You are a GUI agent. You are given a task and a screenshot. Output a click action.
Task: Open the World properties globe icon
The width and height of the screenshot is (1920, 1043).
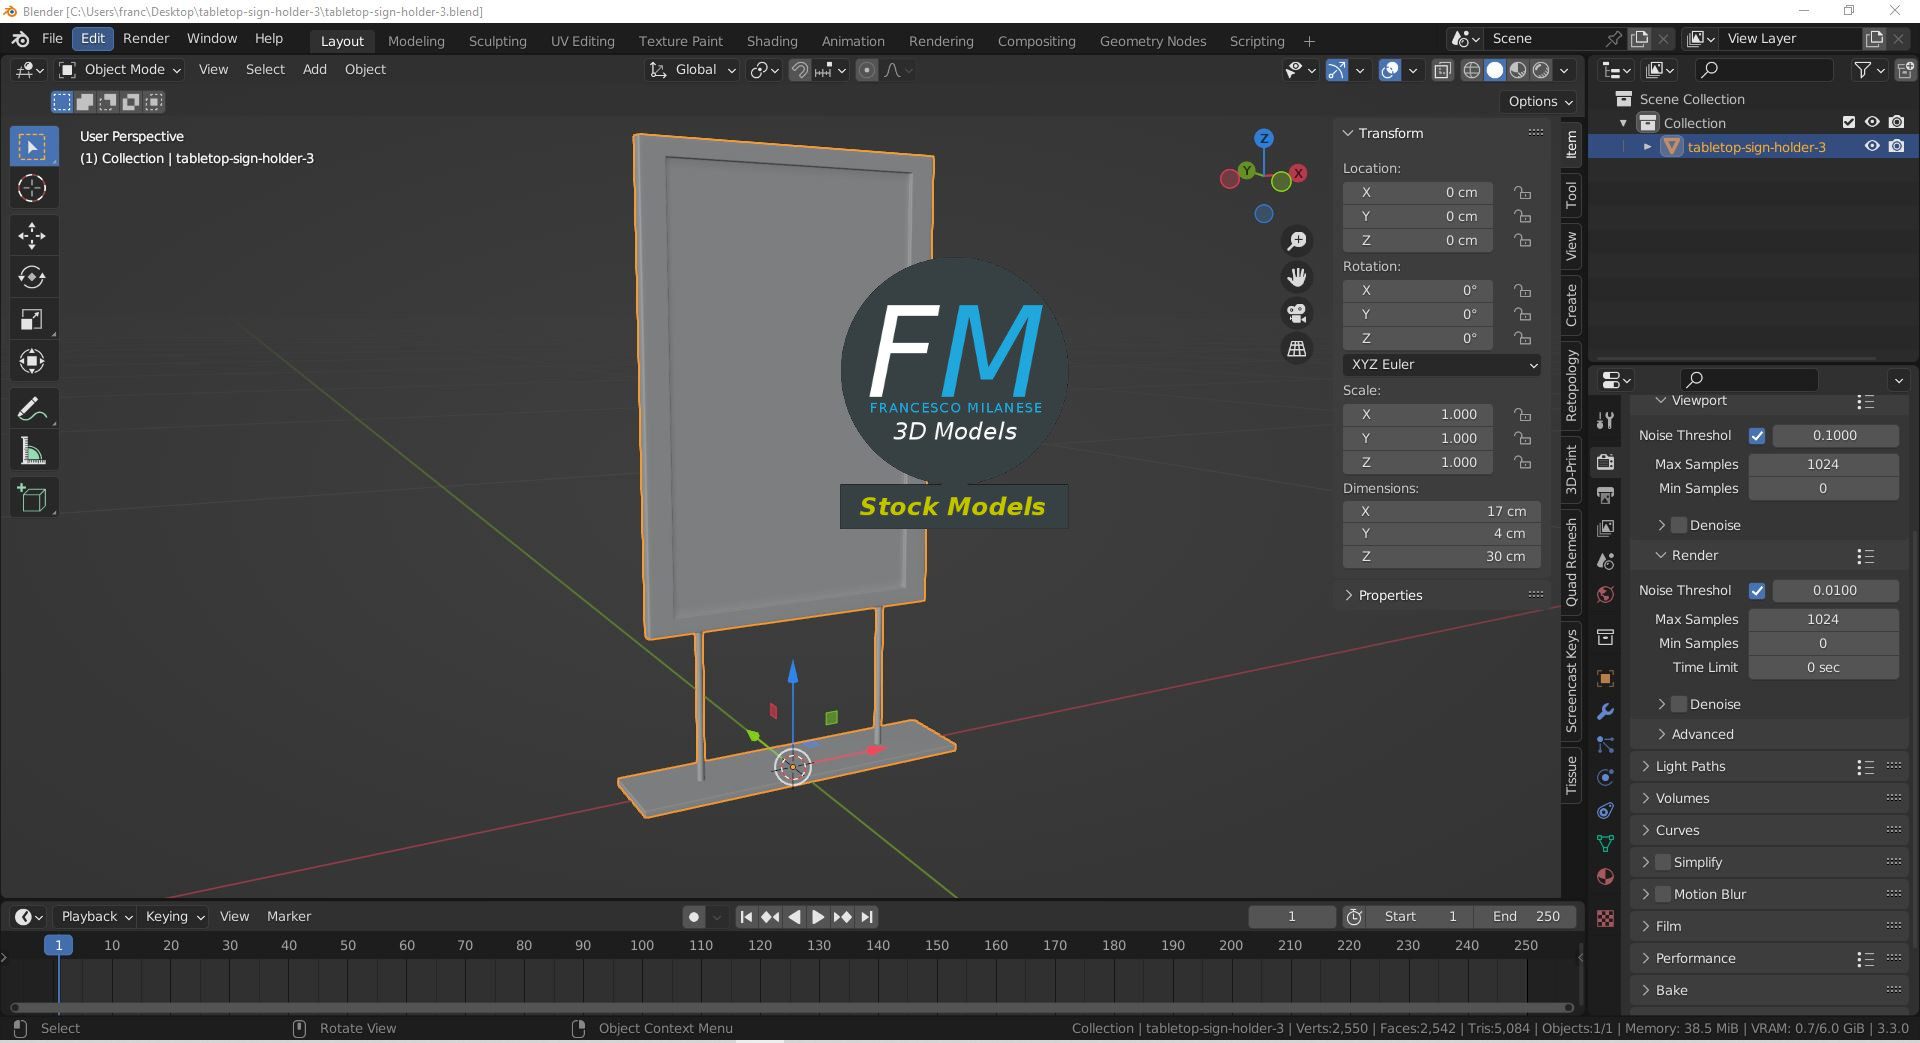pos(1606,594)
